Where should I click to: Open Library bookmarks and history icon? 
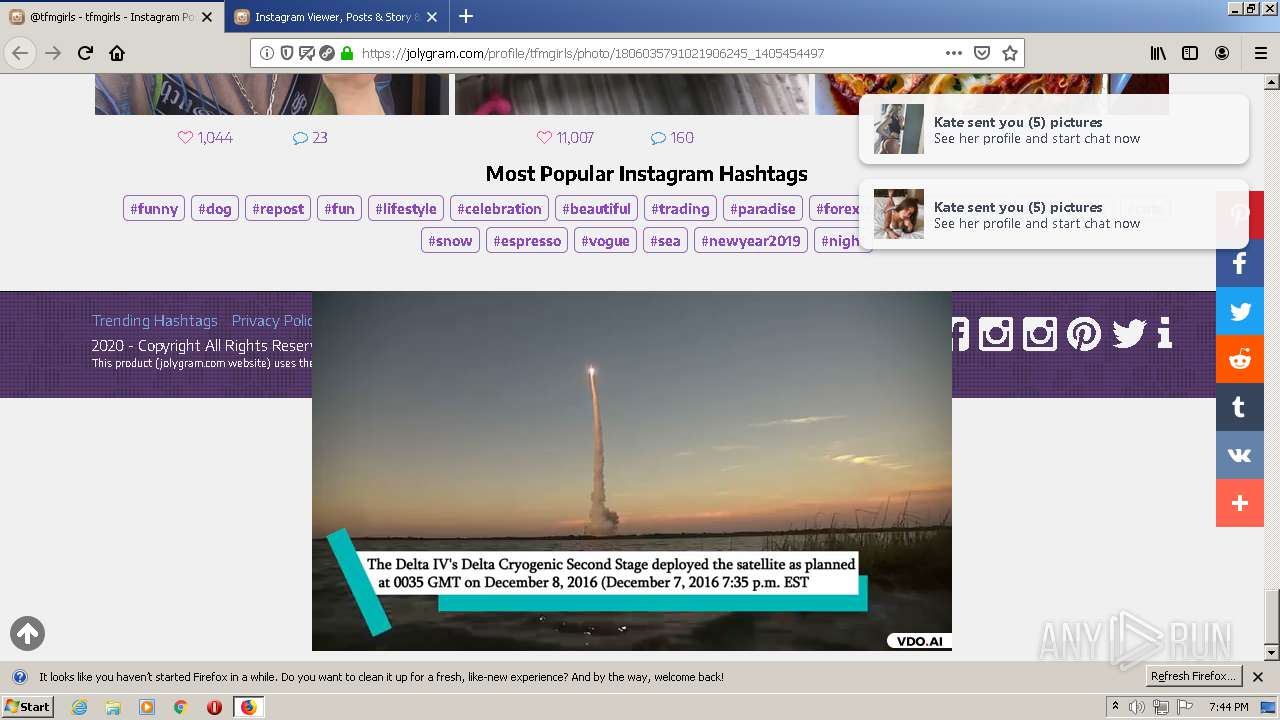(1158, 53)
